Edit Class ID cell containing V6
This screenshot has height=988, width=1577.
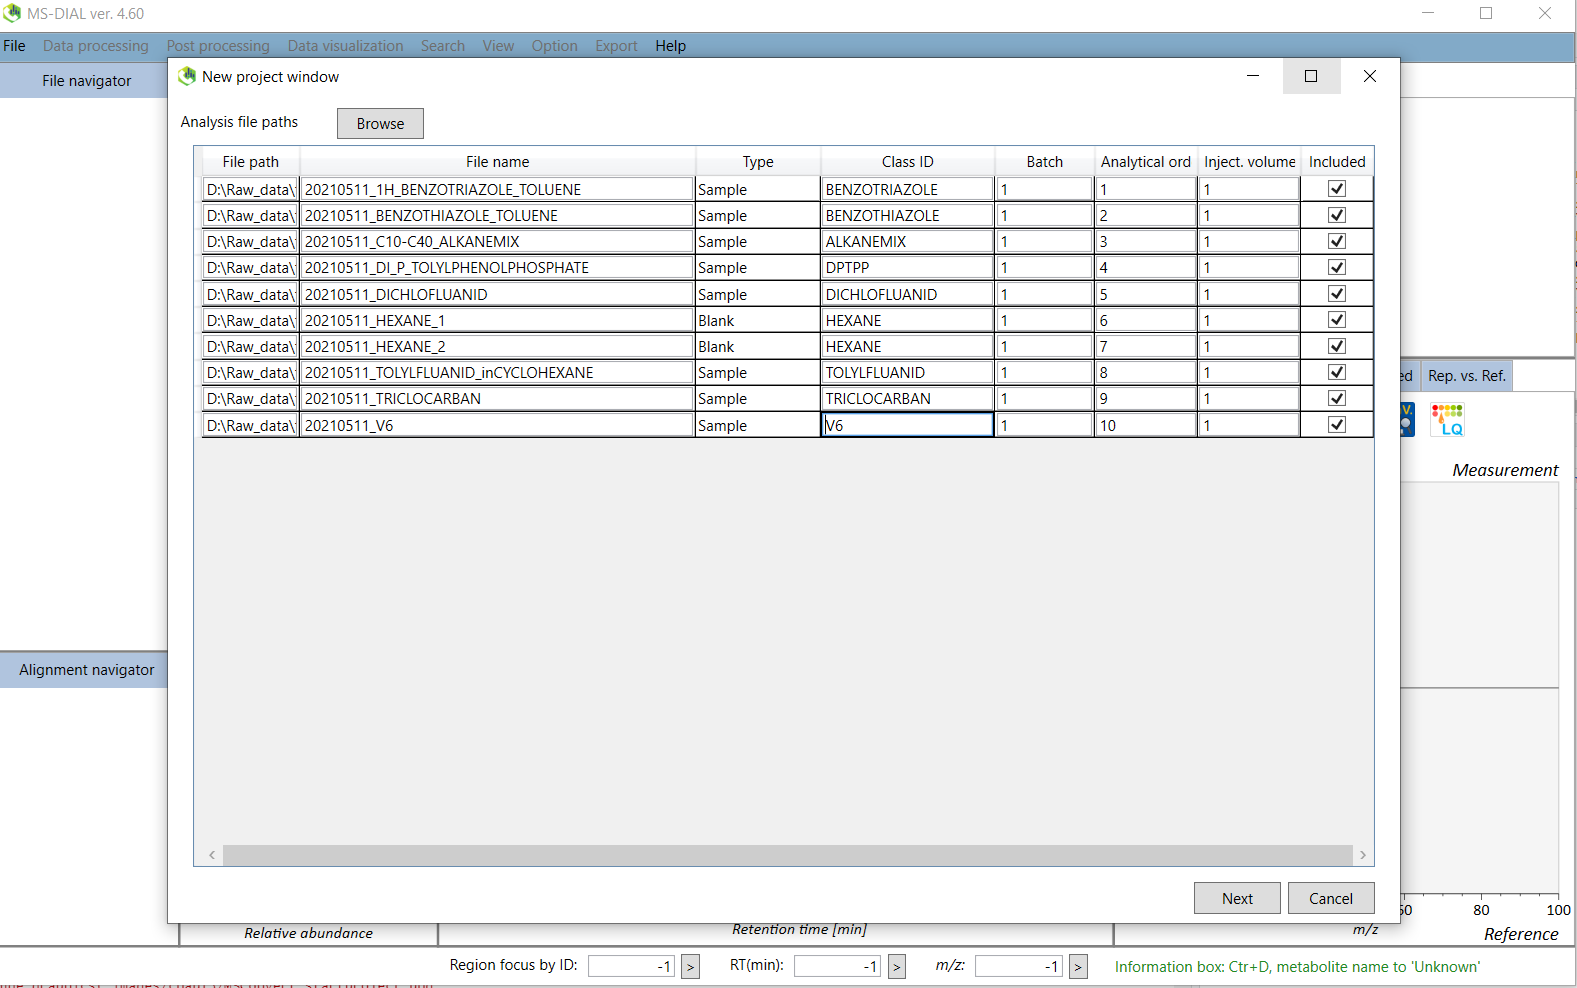(907, 425)
